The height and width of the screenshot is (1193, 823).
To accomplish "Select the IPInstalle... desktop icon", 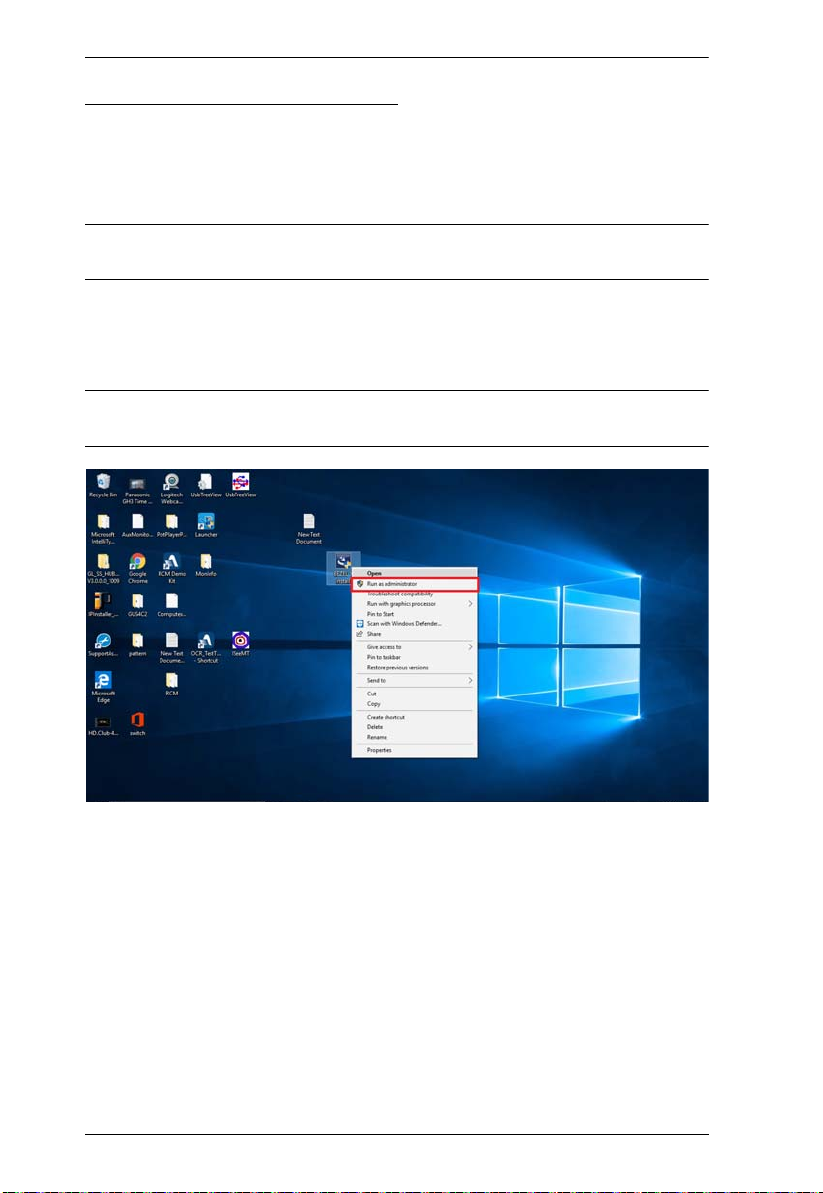I will (x=103, y=606).
